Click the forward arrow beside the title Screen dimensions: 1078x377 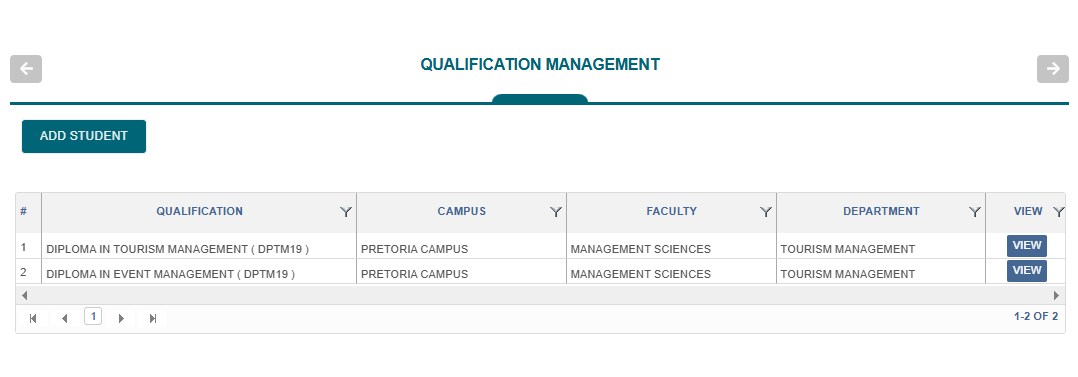(1053, 69)
